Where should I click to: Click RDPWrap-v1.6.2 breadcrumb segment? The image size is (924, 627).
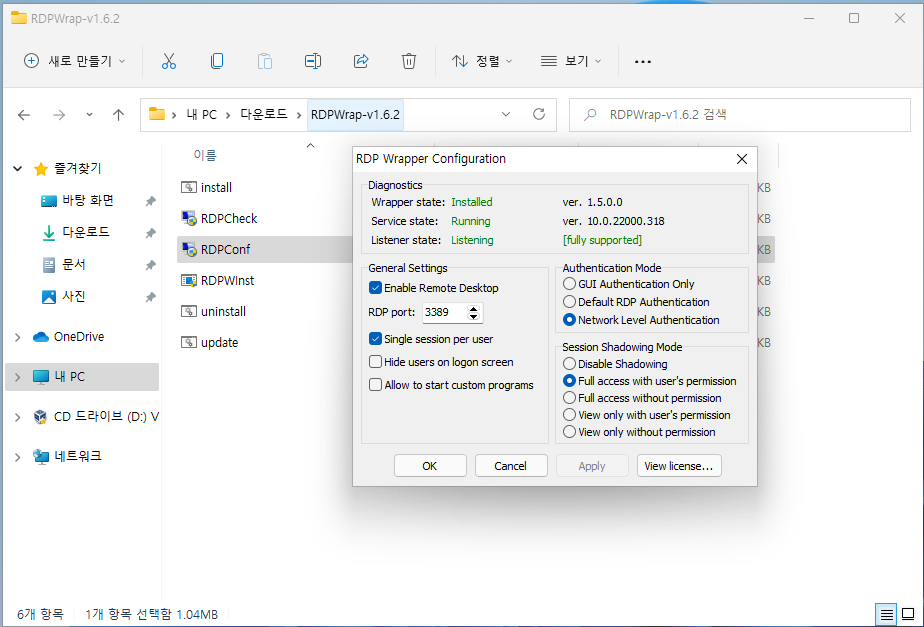pos(355,114)
